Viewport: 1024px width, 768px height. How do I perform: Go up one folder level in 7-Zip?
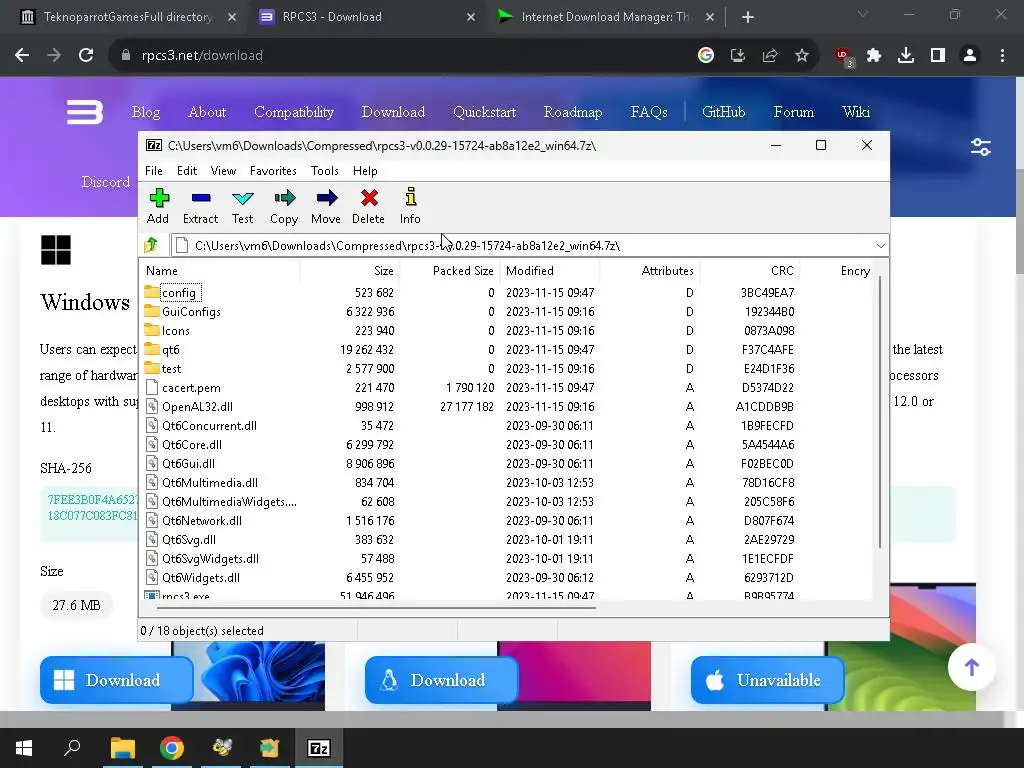click(x=152, y=246)
